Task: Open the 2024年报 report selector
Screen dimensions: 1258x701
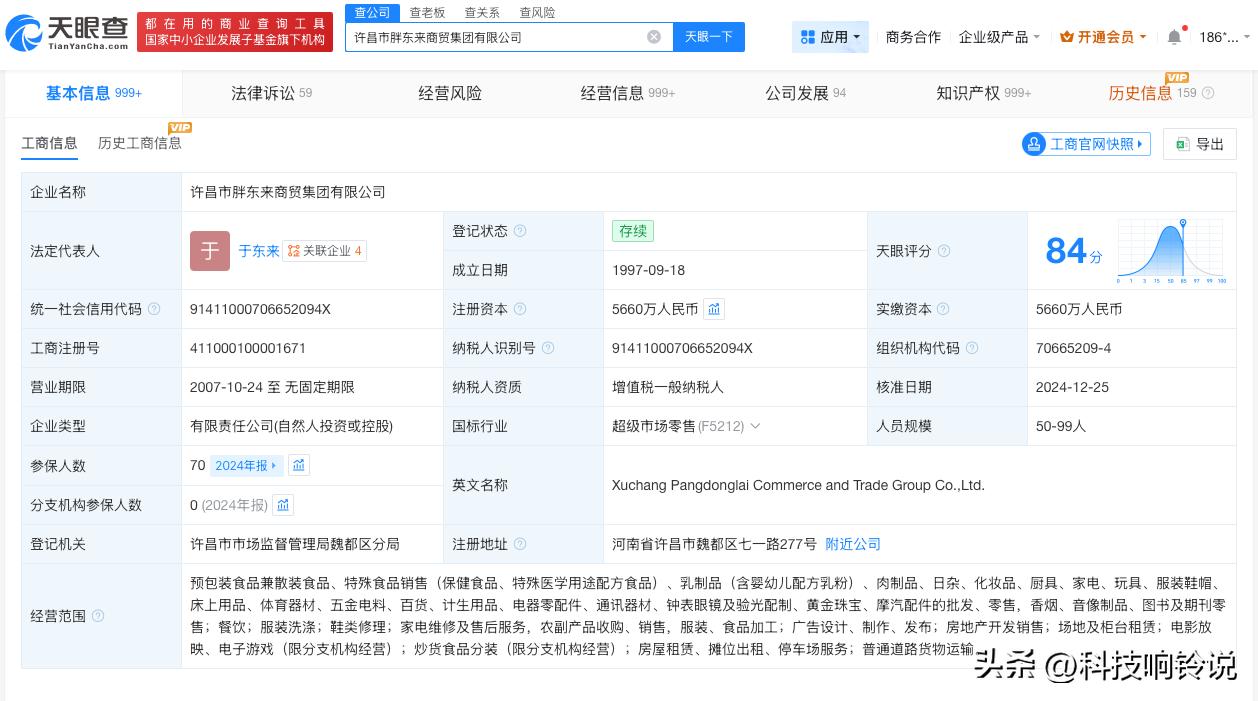Action: tap(246, 465)
